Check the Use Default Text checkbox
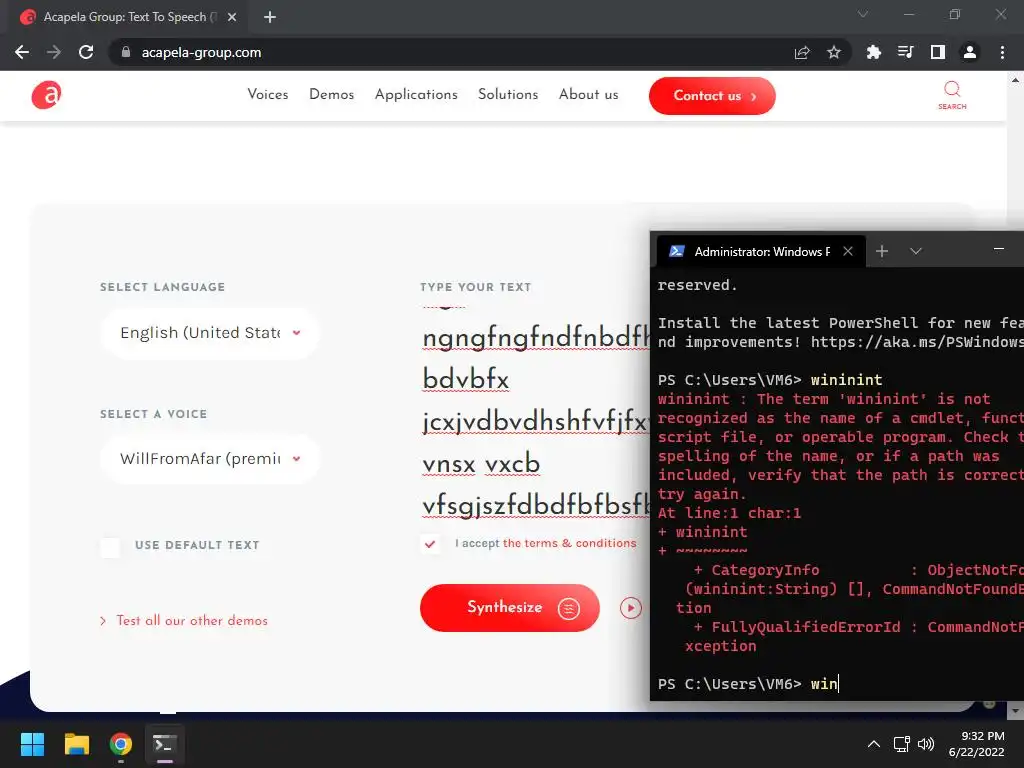 (110, 547)
